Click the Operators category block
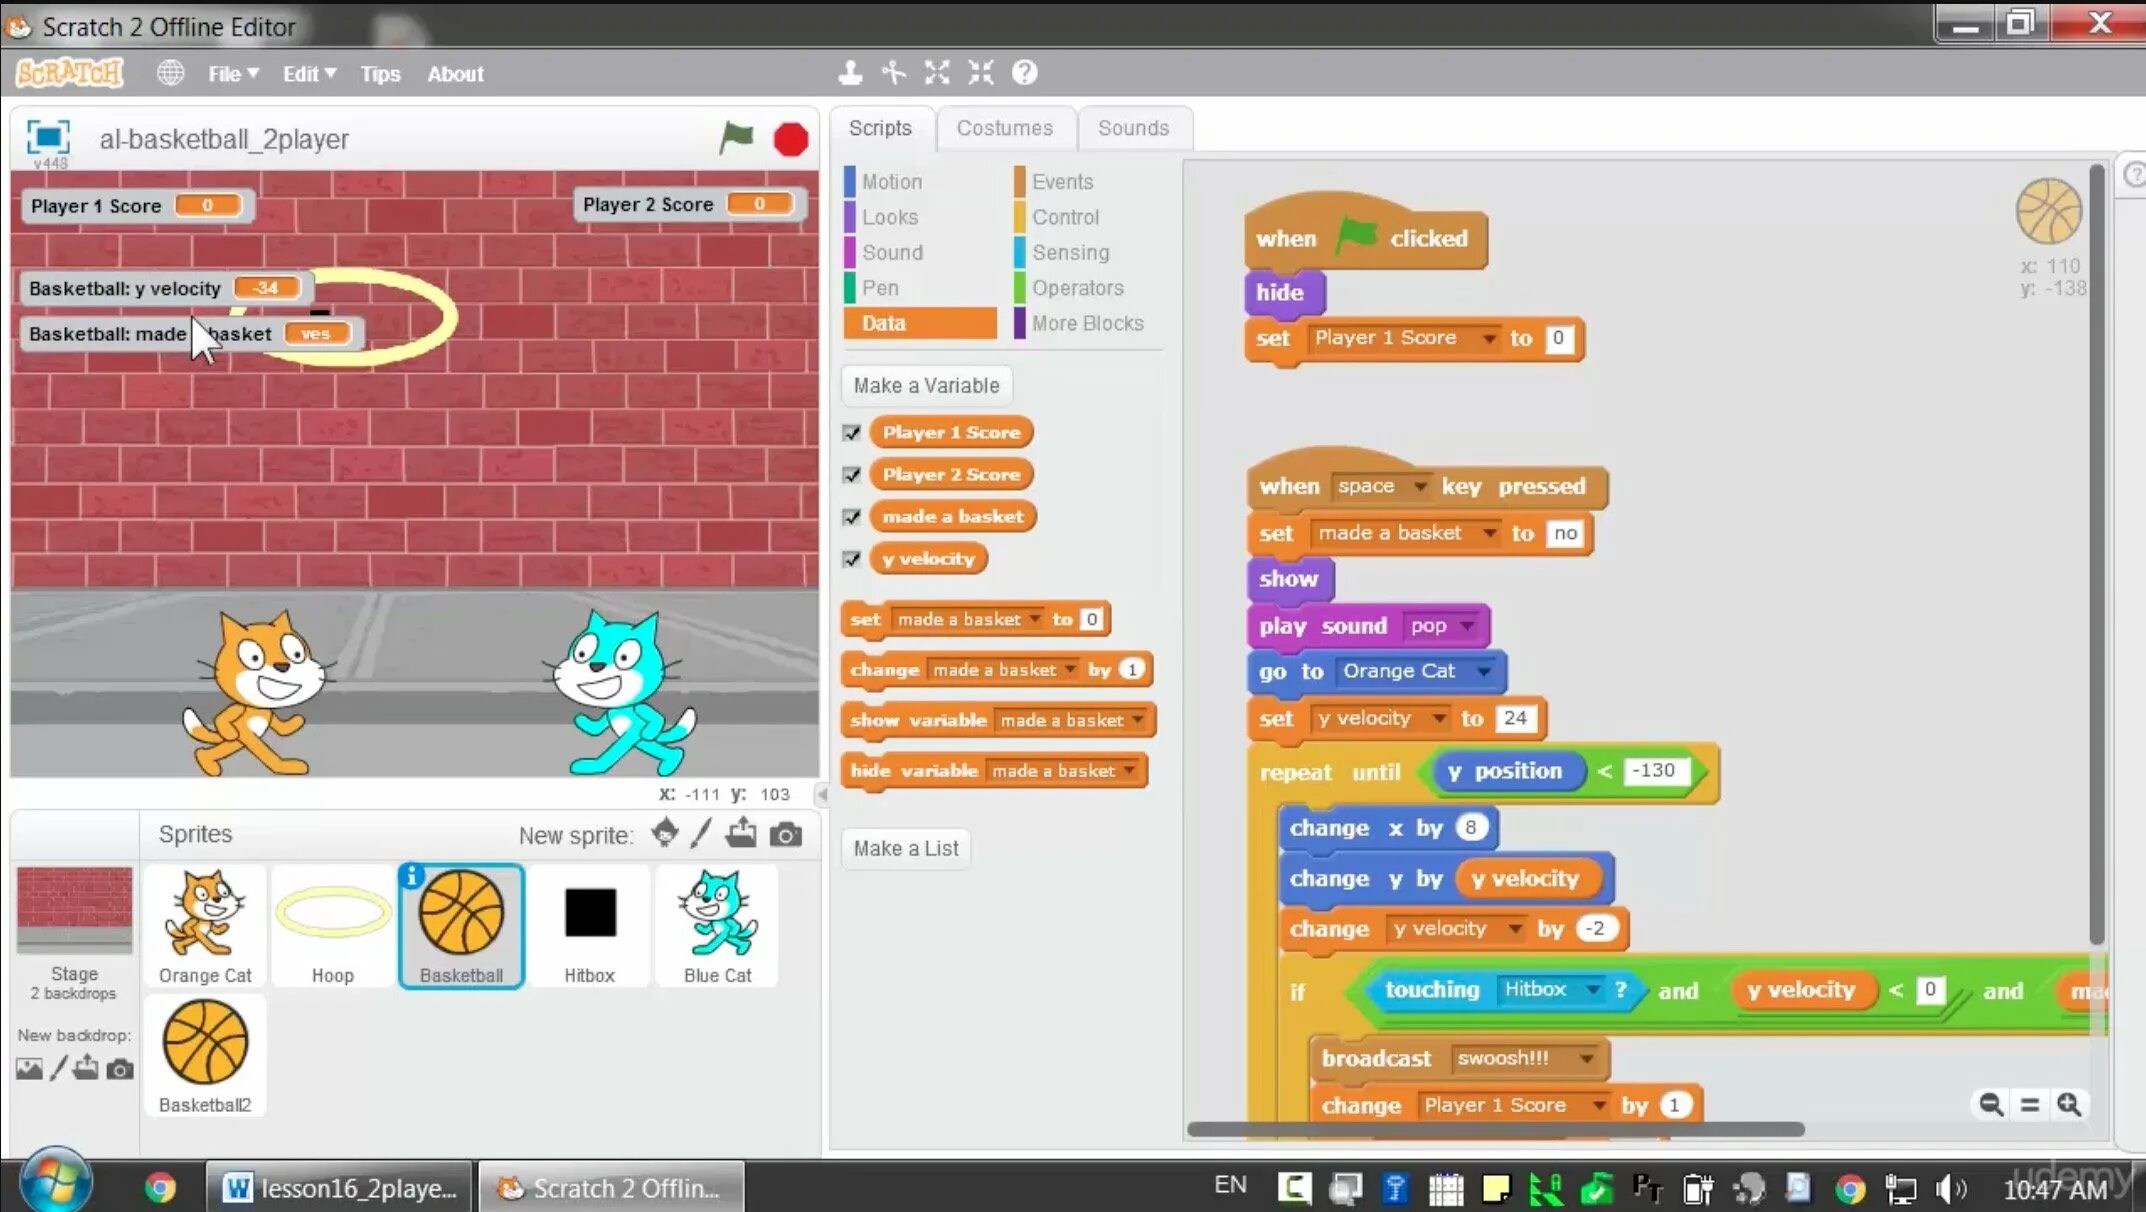The image size is (2146, 1212). [1076, 288]
